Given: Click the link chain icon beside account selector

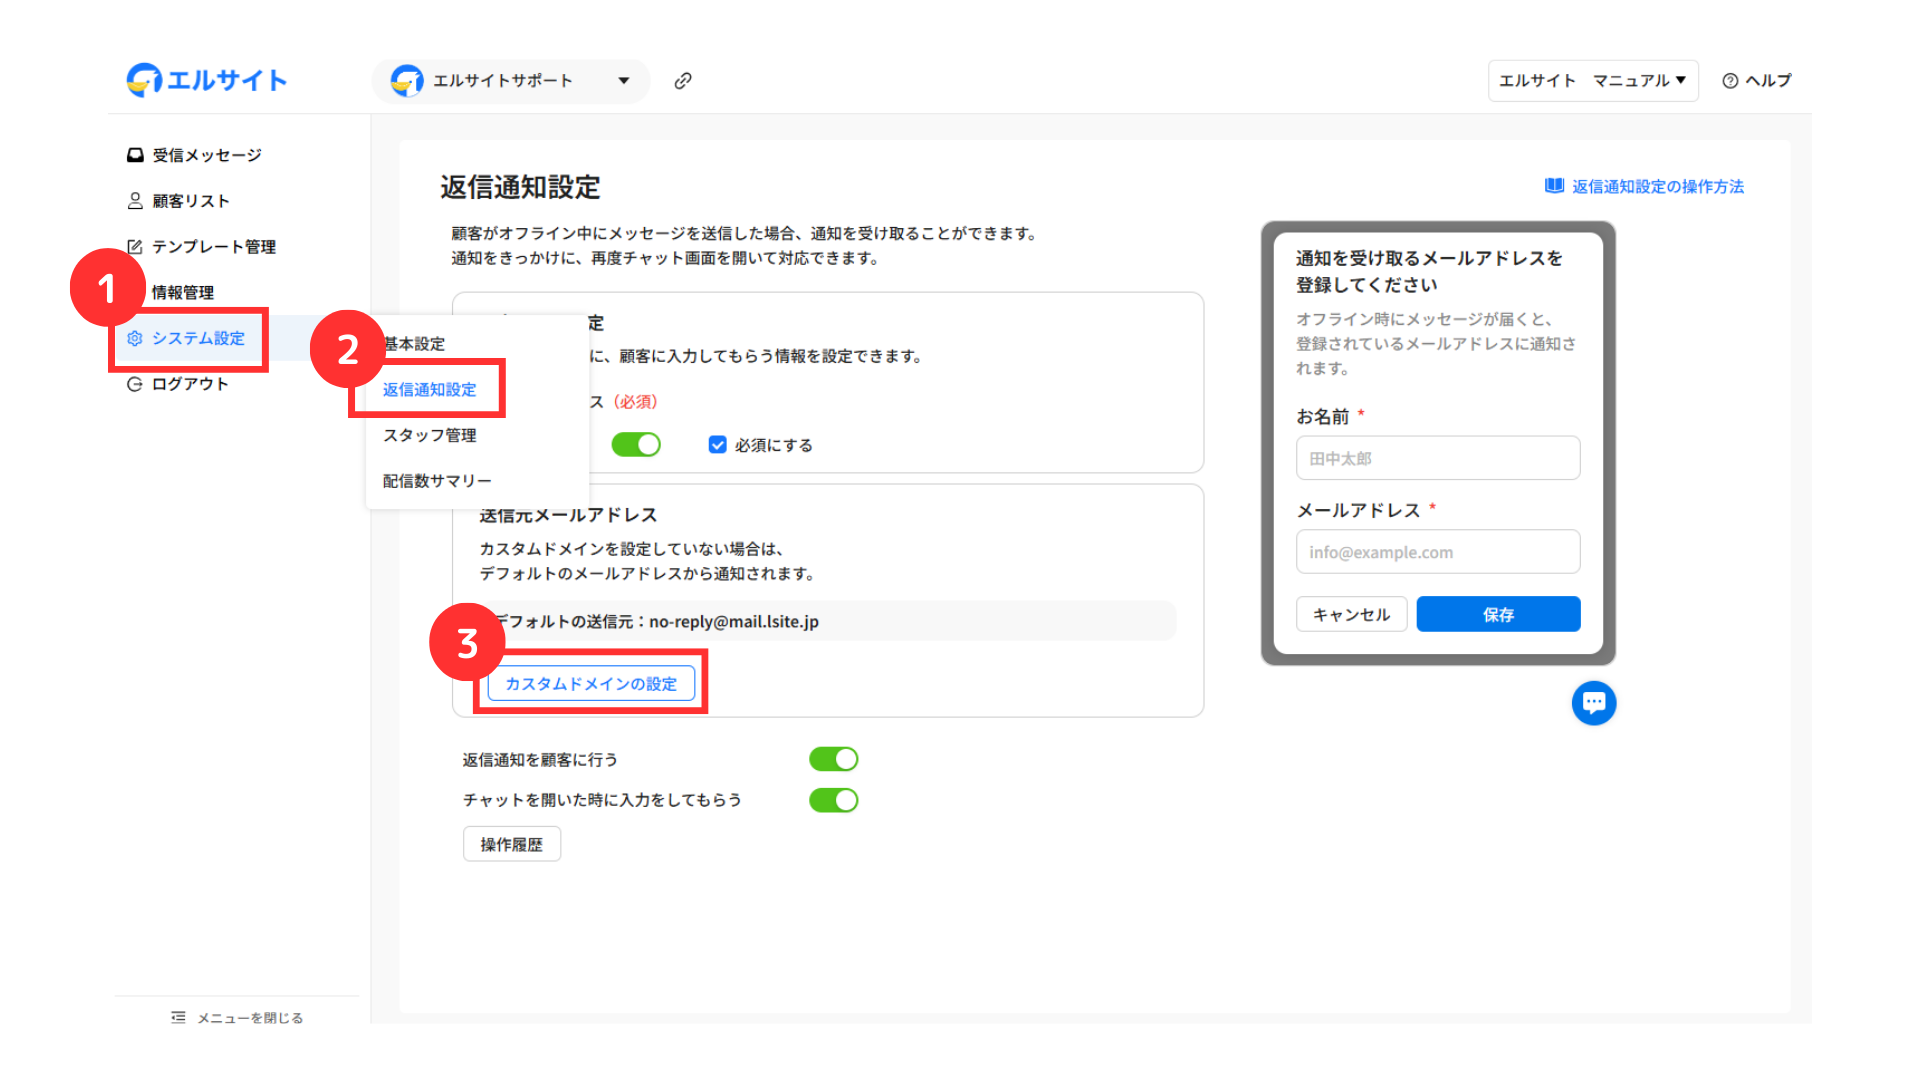Looking at the screenshot, I should (683, 81).
